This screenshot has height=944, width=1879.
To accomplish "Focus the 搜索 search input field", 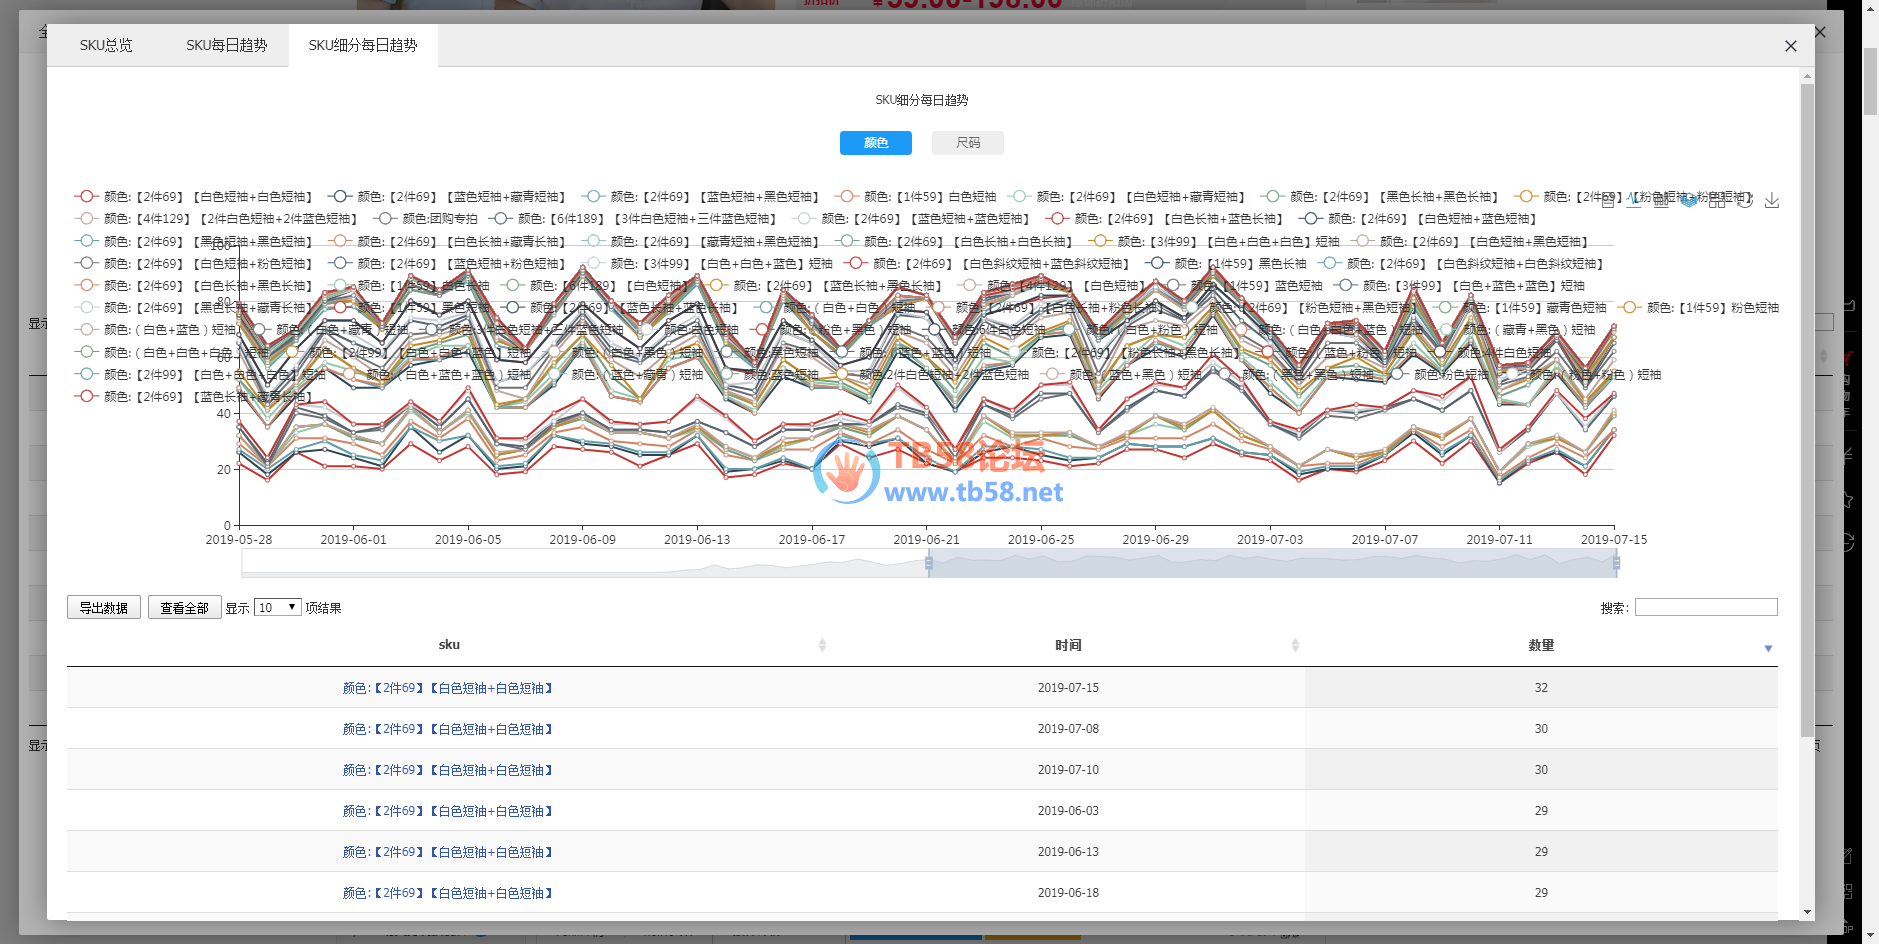I will (x=1705, y=607).
